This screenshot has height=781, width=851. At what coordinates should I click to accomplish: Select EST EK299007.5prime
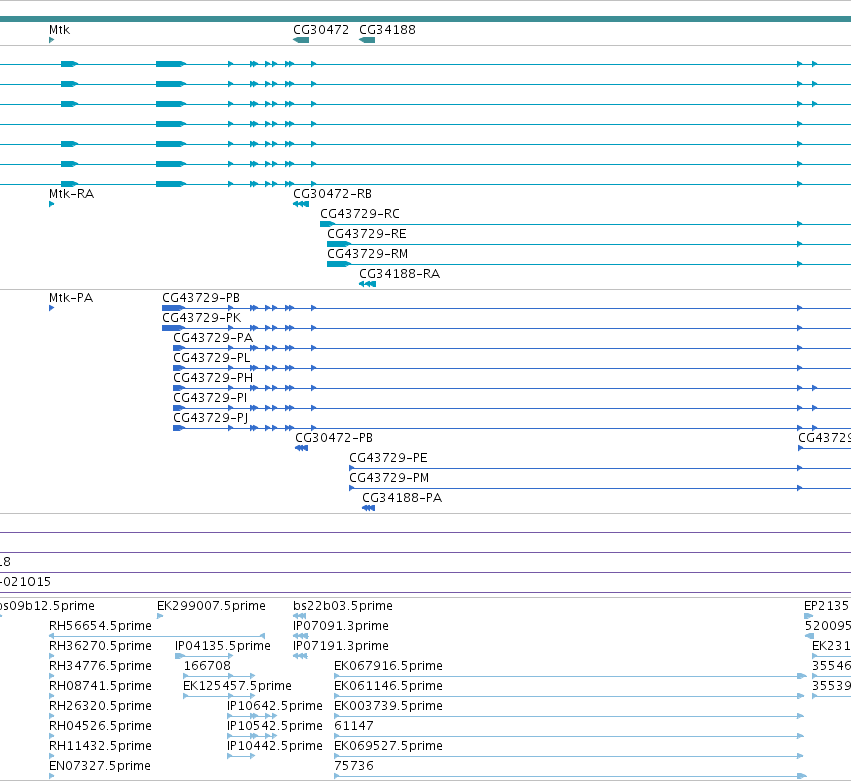[211, 606]
